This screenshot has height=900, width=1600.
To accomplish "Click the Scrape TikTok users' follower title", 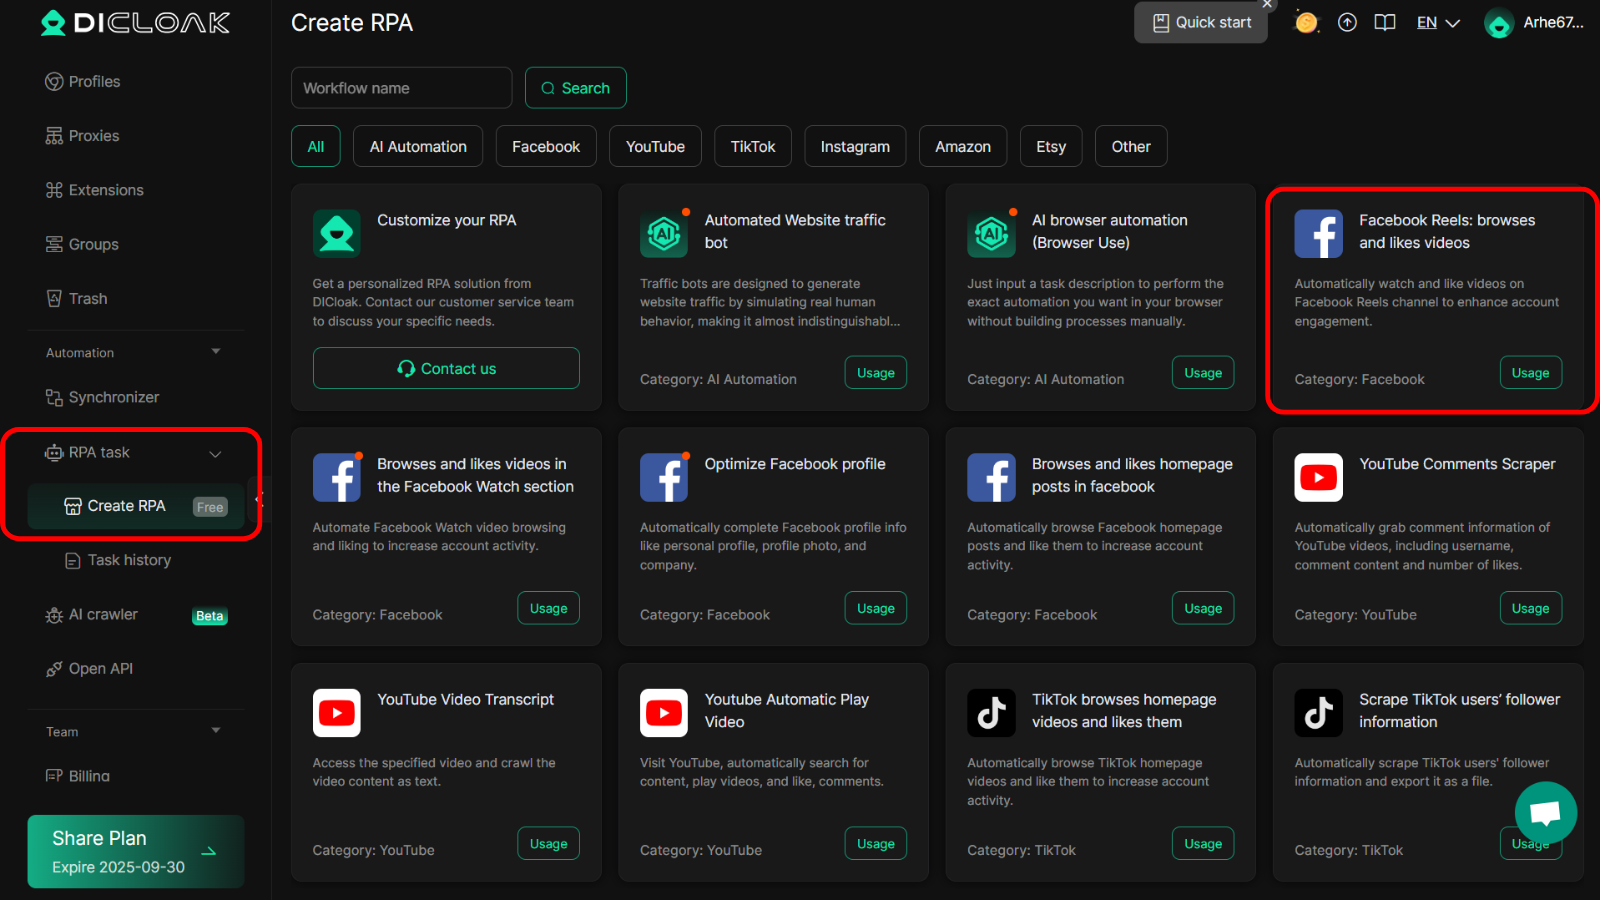I will pos(1459,711).
